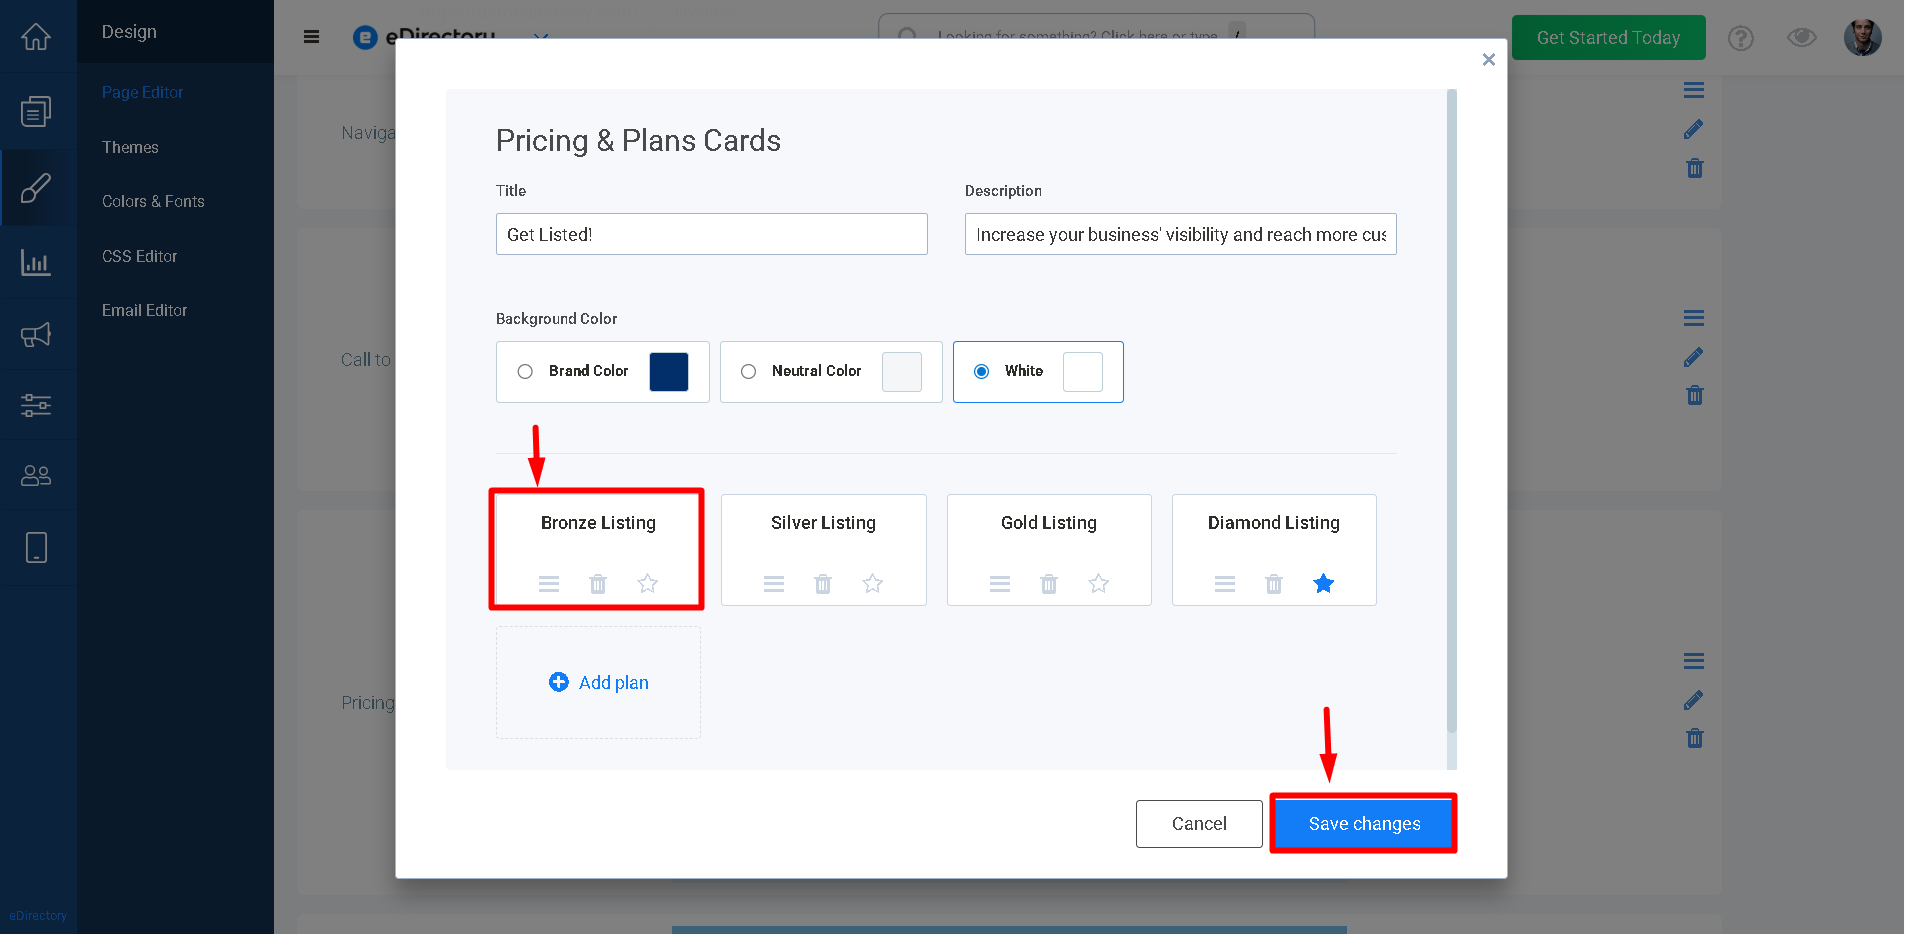The width and height of the screenshot is (1905, 934).
Task: Trash icon on Pricing widget row
Action: [1694, 738]
